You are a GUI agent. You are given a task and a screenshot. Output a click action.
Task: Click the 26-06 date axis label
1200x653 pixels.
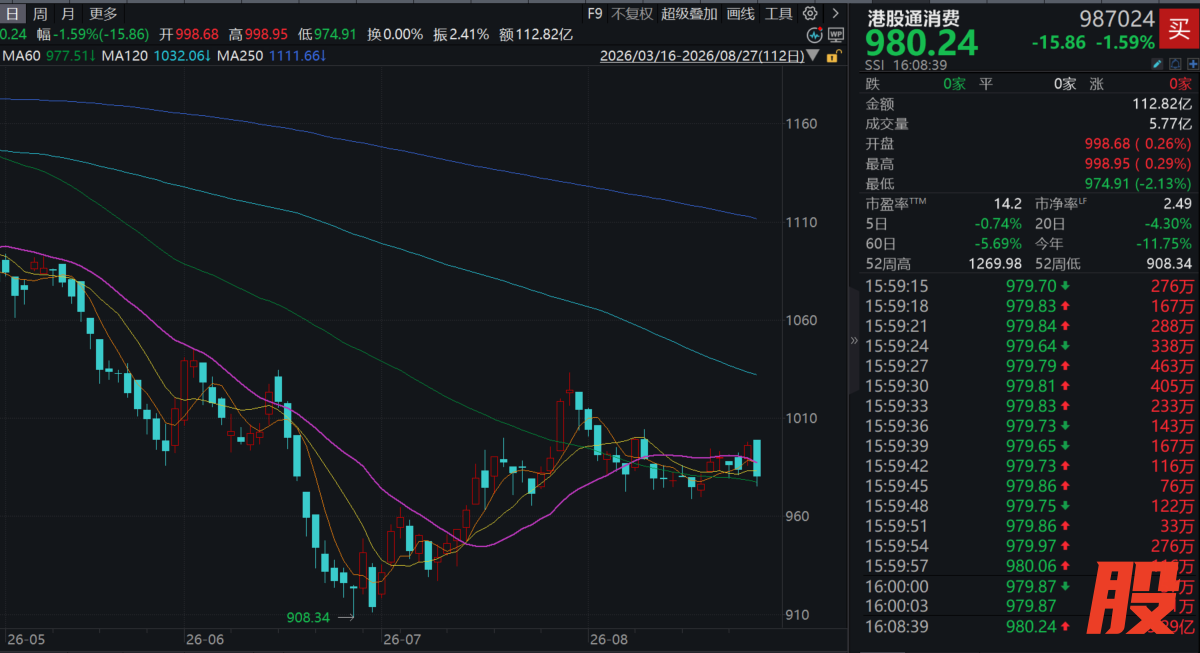coord(204,638)
